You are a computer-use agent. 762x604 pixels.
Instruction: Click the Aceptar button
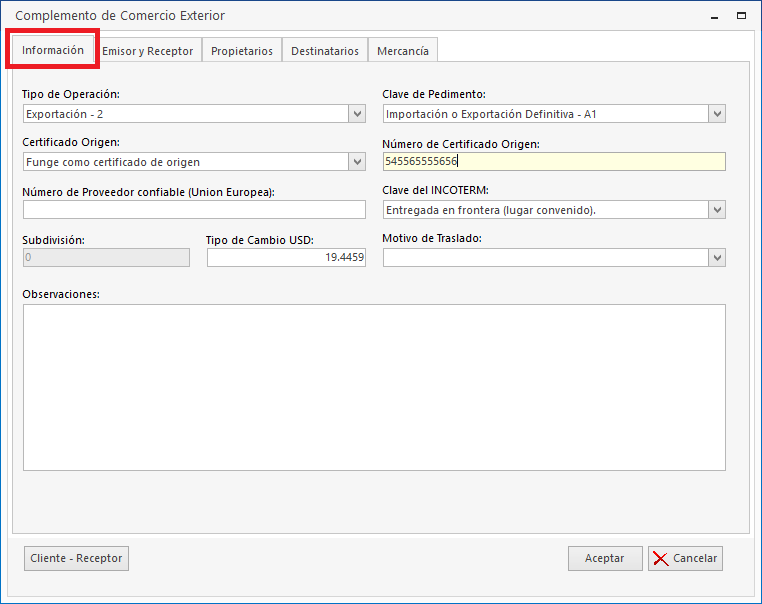pyautogui.click(x=604, y=558)
